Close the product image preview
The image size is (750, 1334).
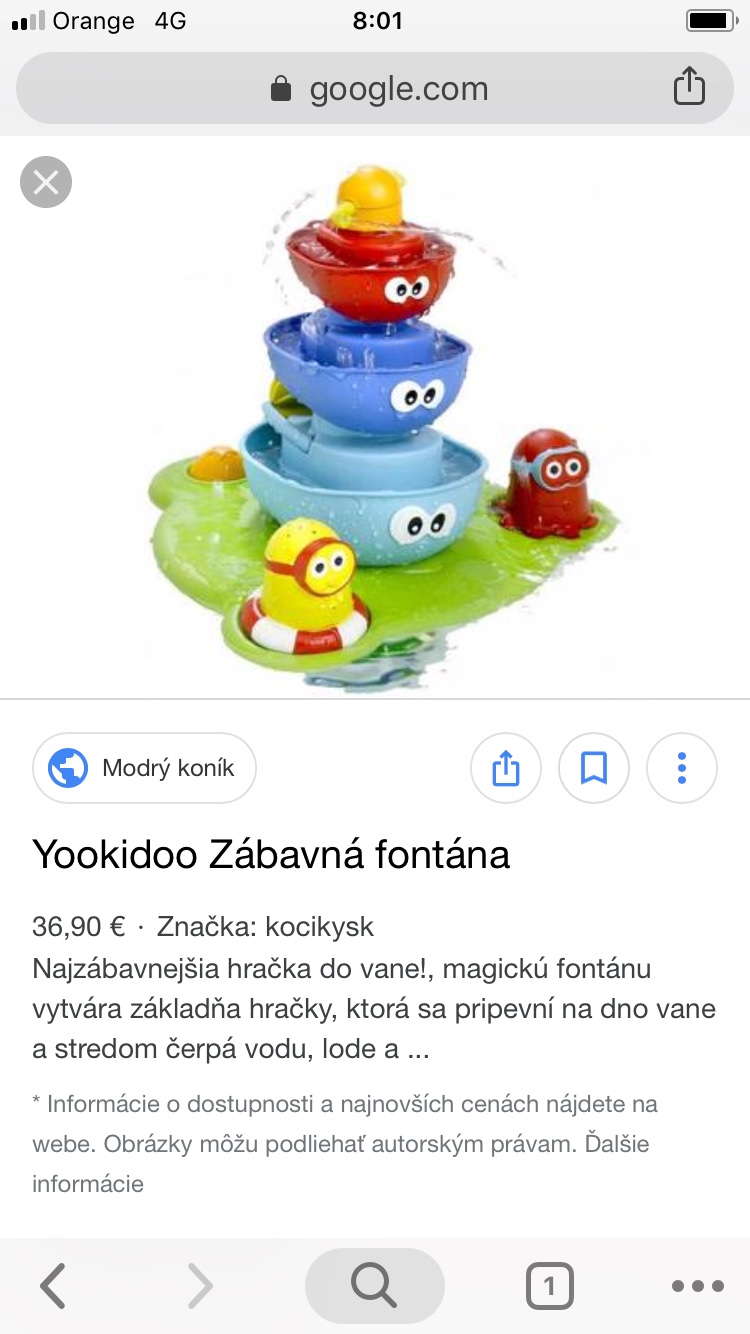(x=46, y=182)
